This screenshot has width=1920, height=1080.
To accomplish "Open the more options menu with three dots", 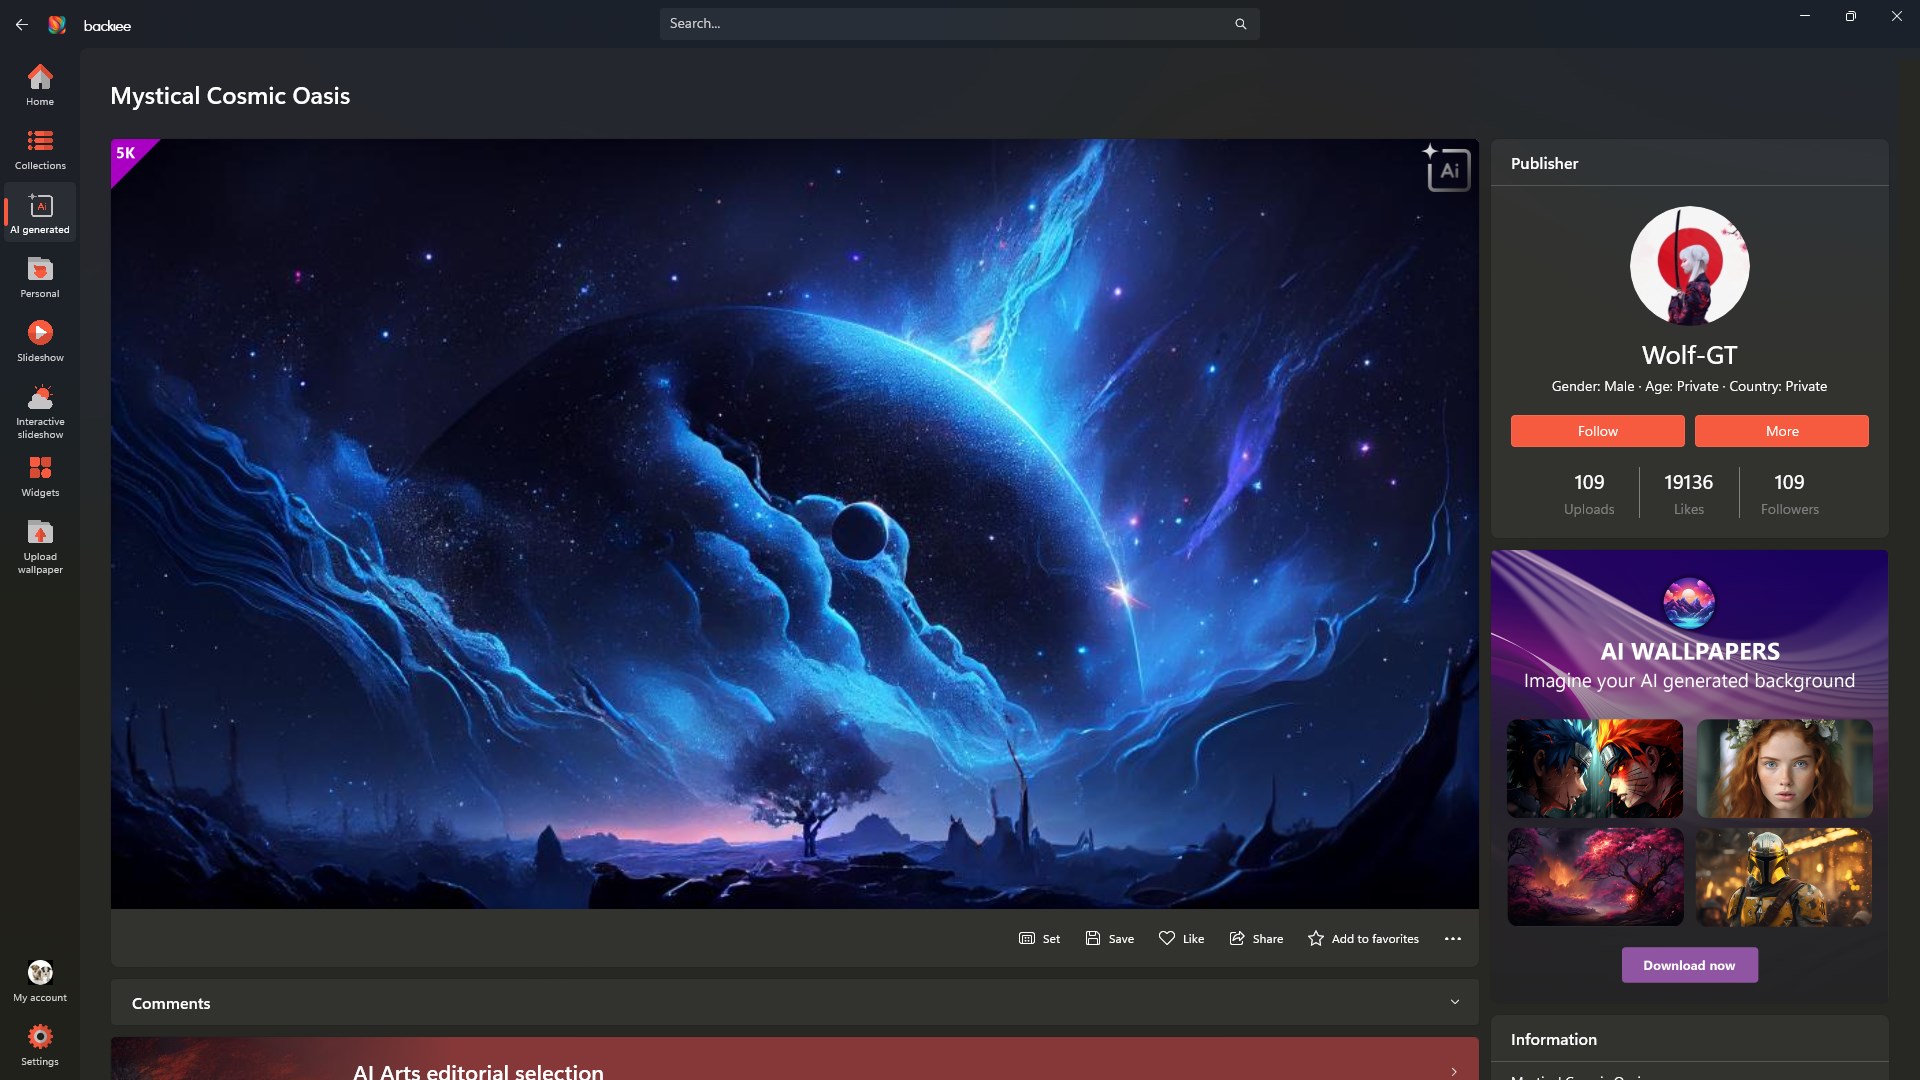I will (x=1453, y=938).
